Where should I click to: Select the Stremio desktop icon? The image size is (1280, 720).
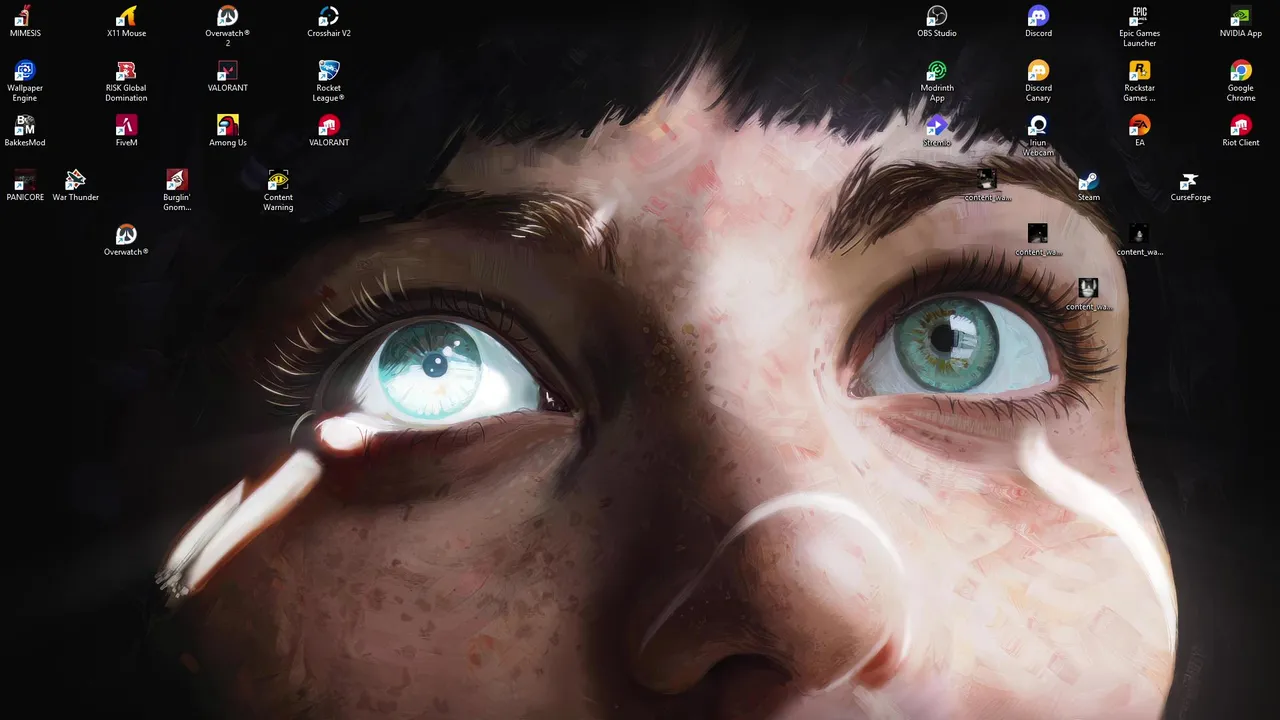click(x=937, y=131)
